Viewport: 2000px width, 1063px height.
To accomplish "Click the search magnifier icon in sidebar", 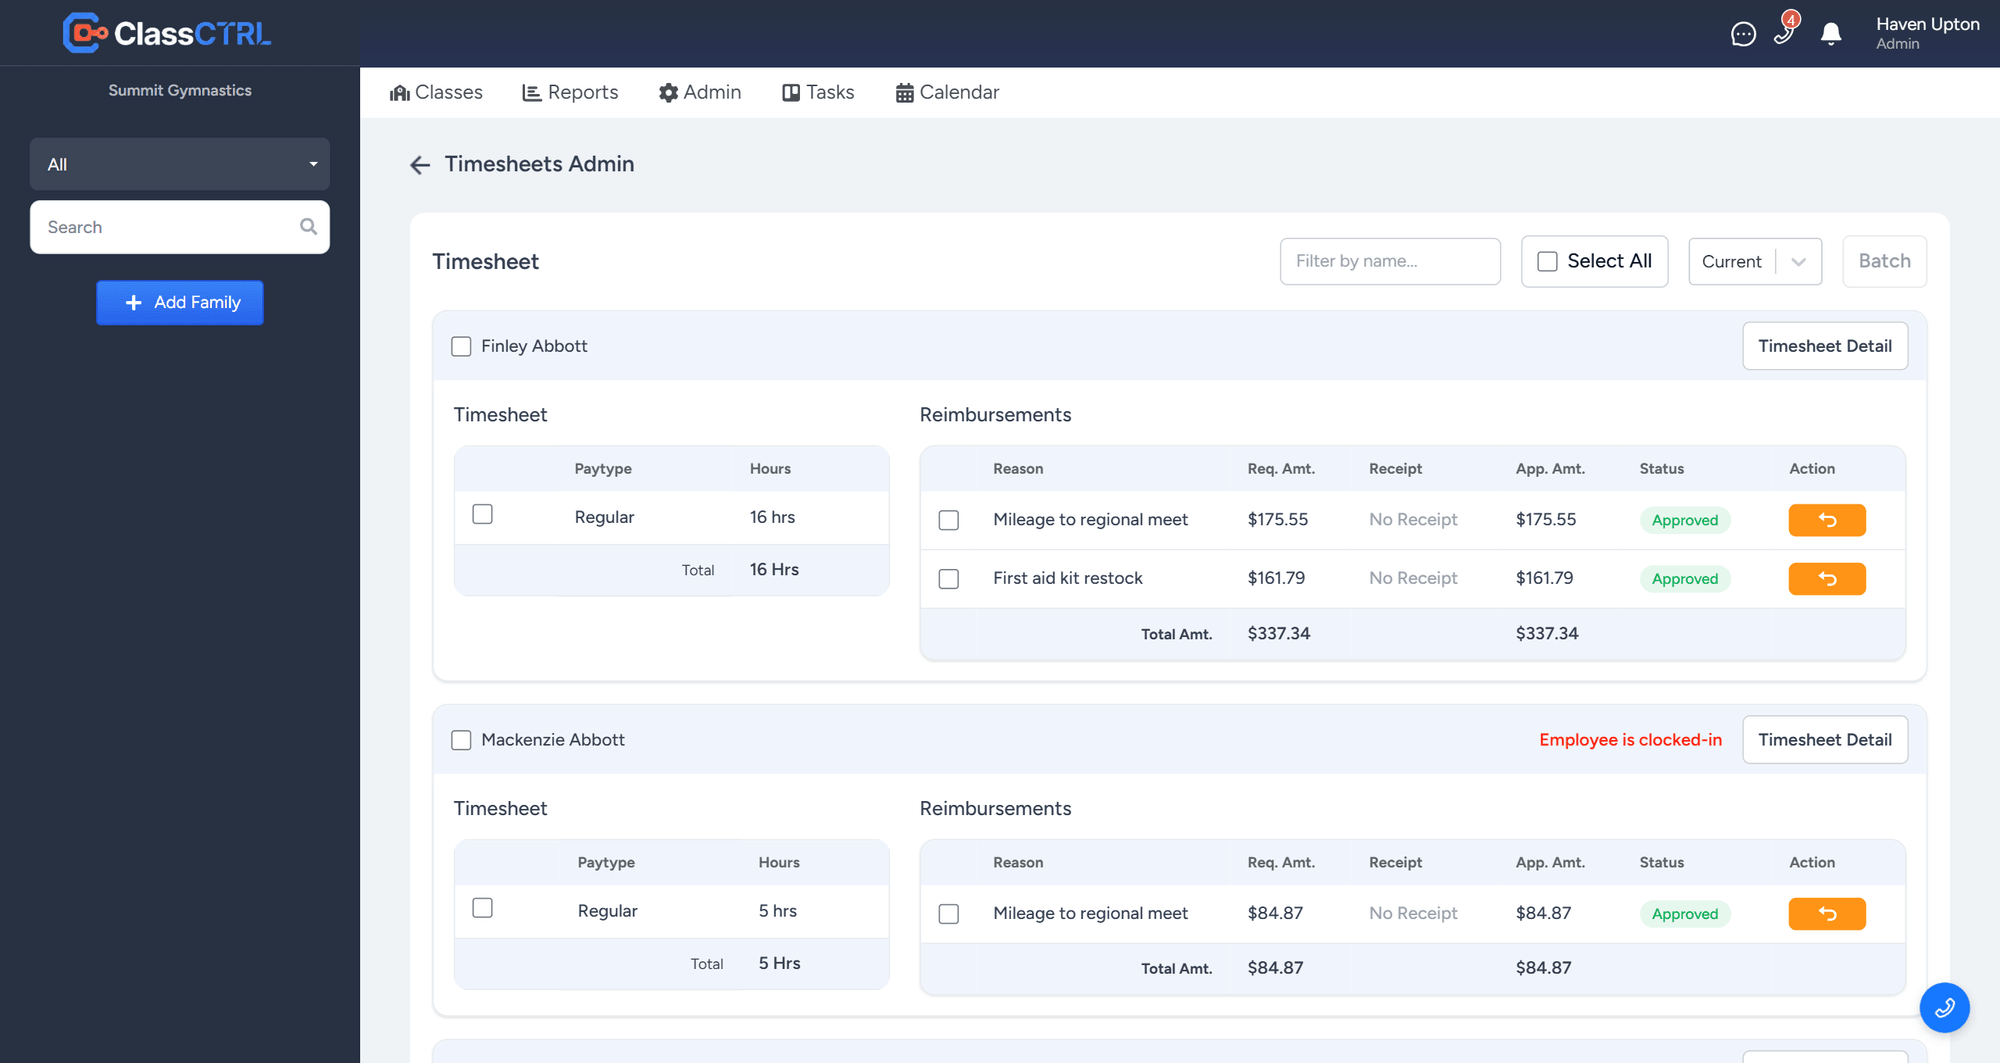I will (x=308, y=227).
